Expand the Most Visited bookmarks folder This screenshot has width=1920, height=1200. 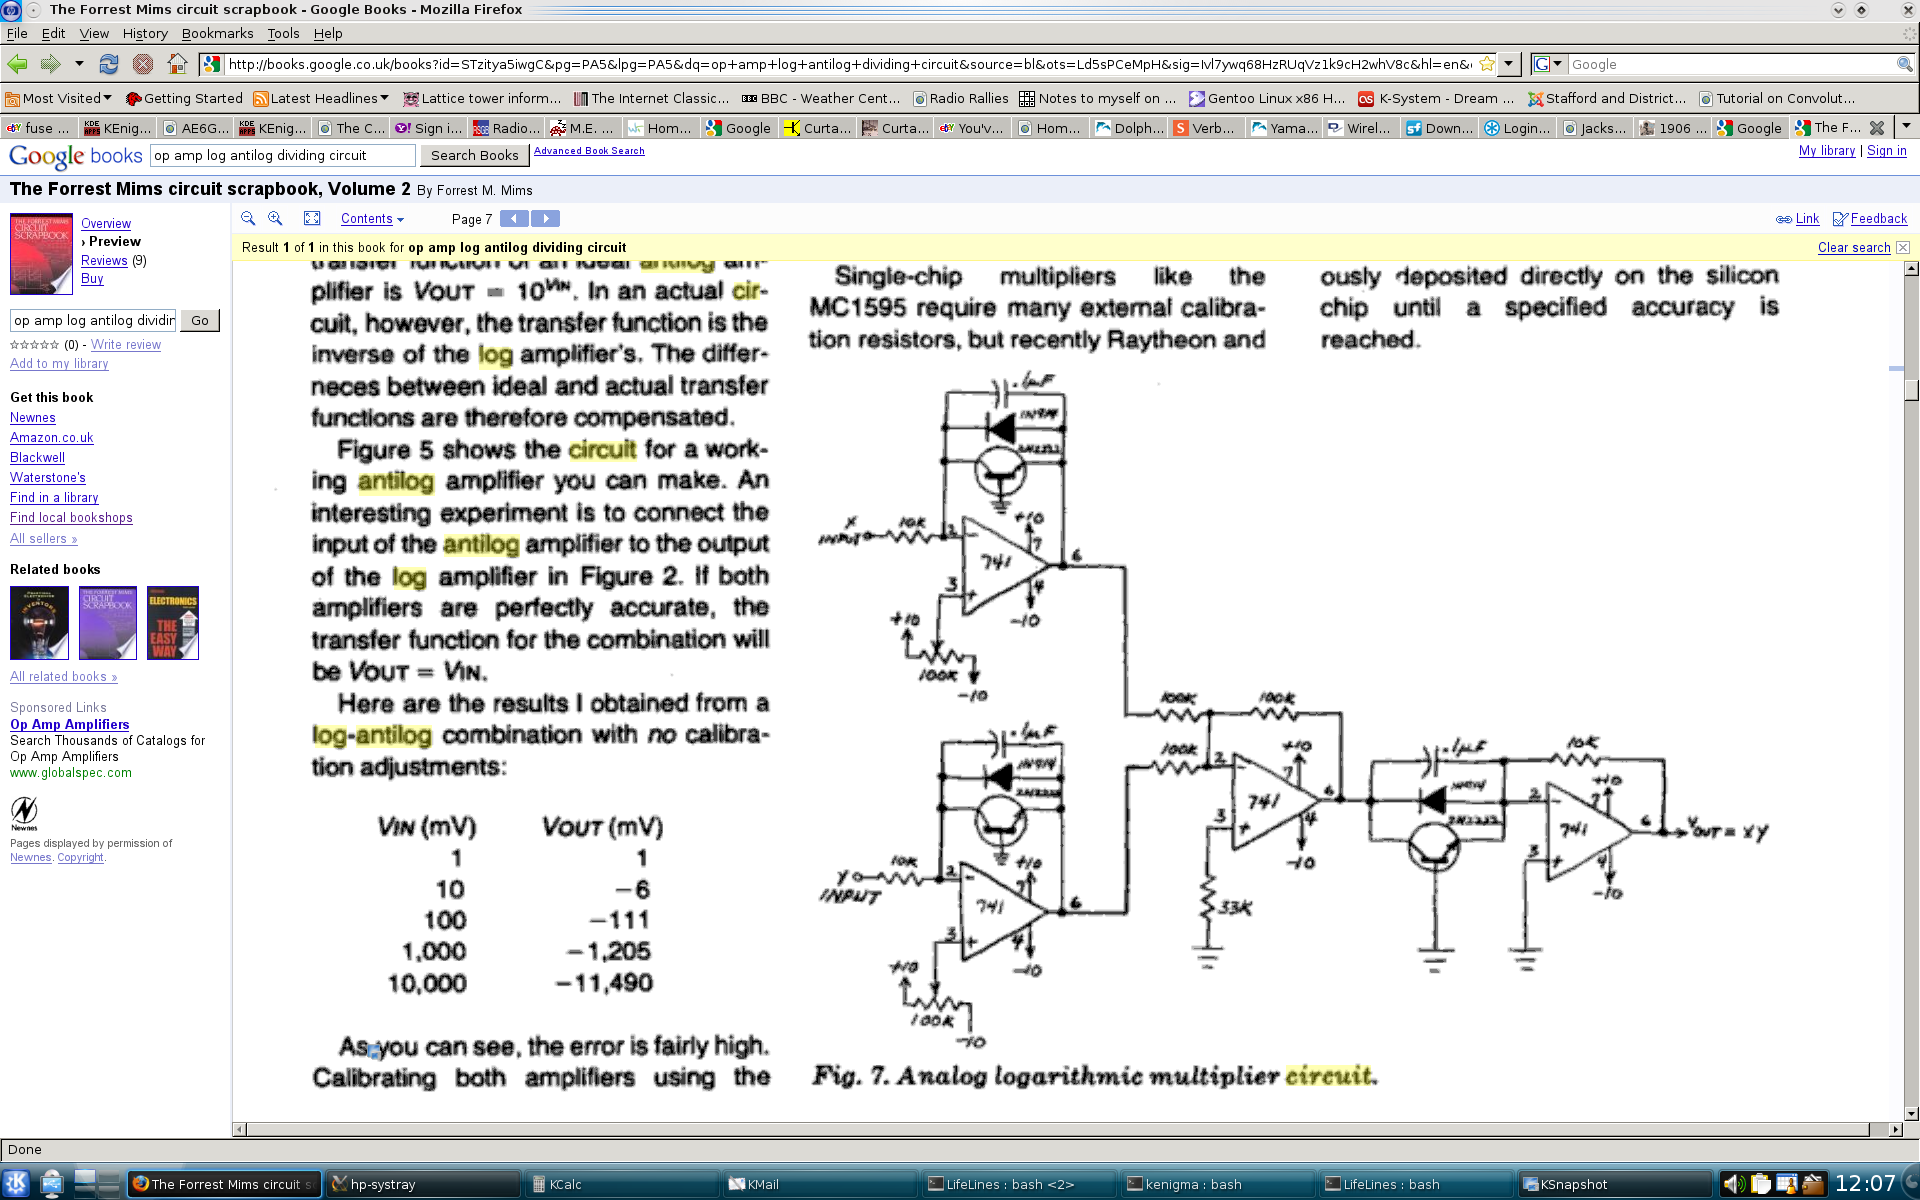(x=58, y=98)
